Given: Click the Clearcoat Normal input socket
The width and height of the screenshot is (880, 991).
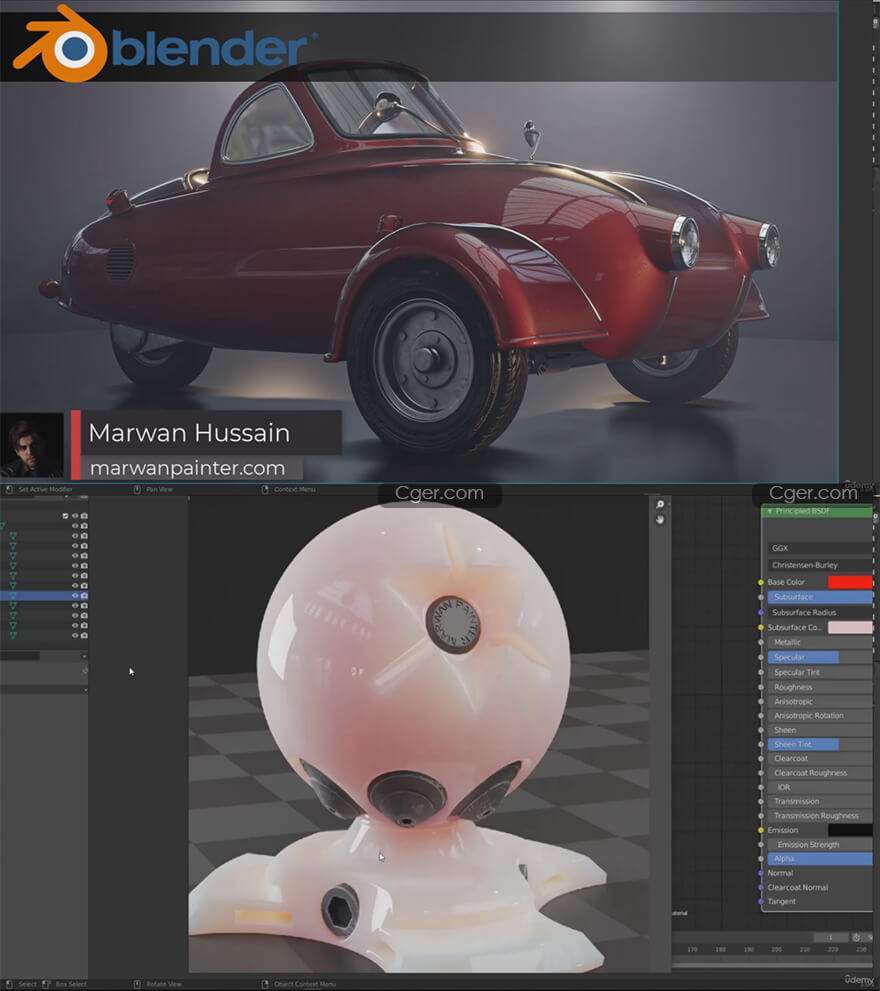Looking at the screenshot, I should pos(761,887).
